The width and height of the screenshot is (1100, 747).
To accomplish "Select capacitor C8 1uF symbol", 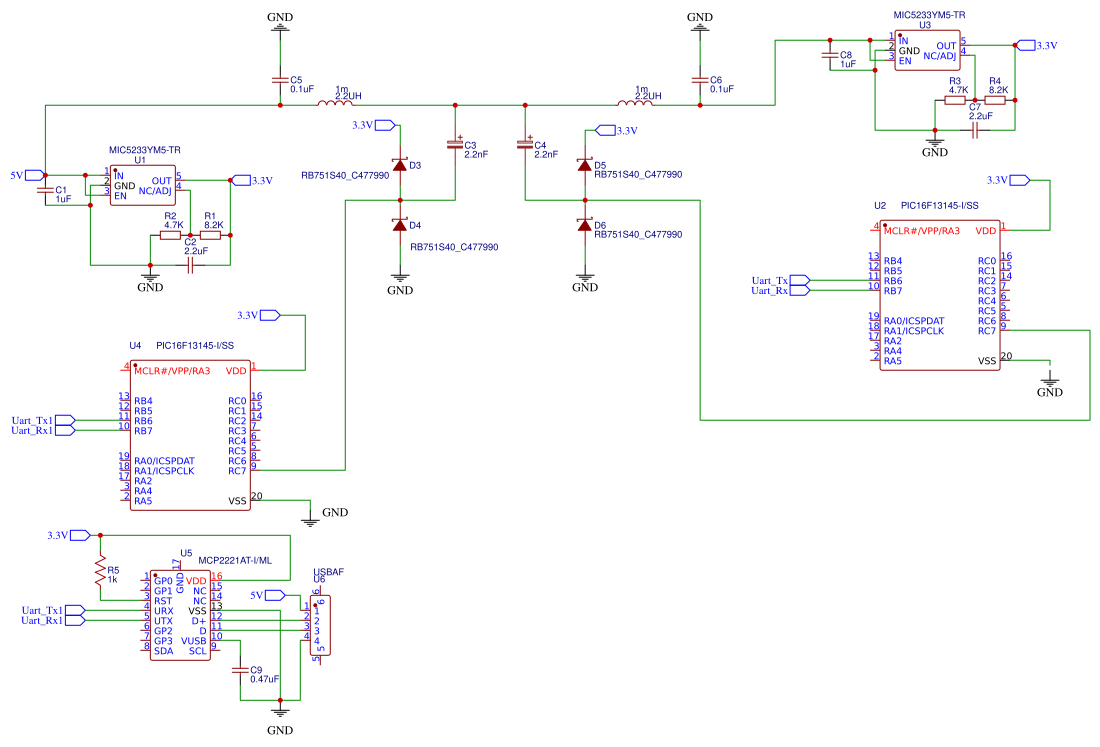I will (830, 55).
